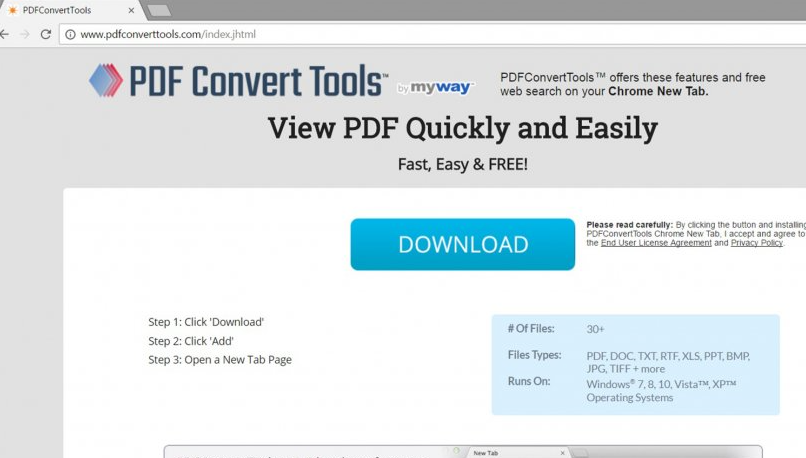
Task: Reload the page with refresh icon
Action: (x=46, y=34)
